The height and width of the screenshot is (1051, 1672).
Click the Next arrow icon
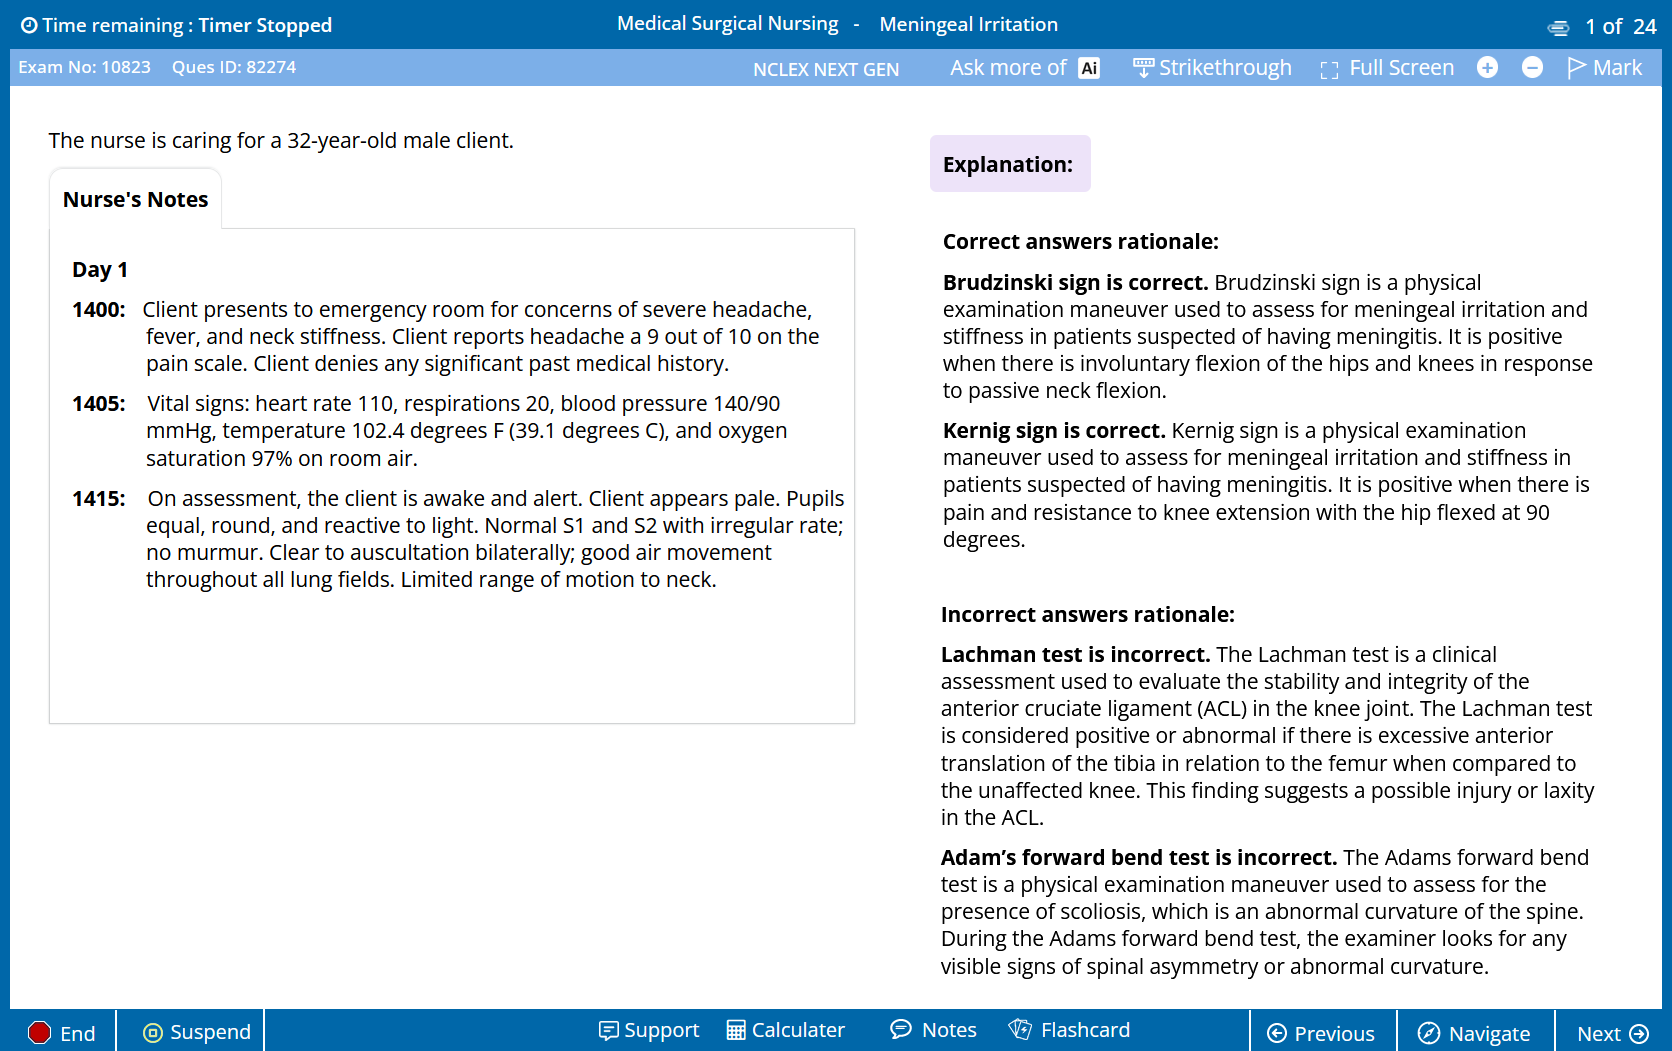(1639, 1034)
